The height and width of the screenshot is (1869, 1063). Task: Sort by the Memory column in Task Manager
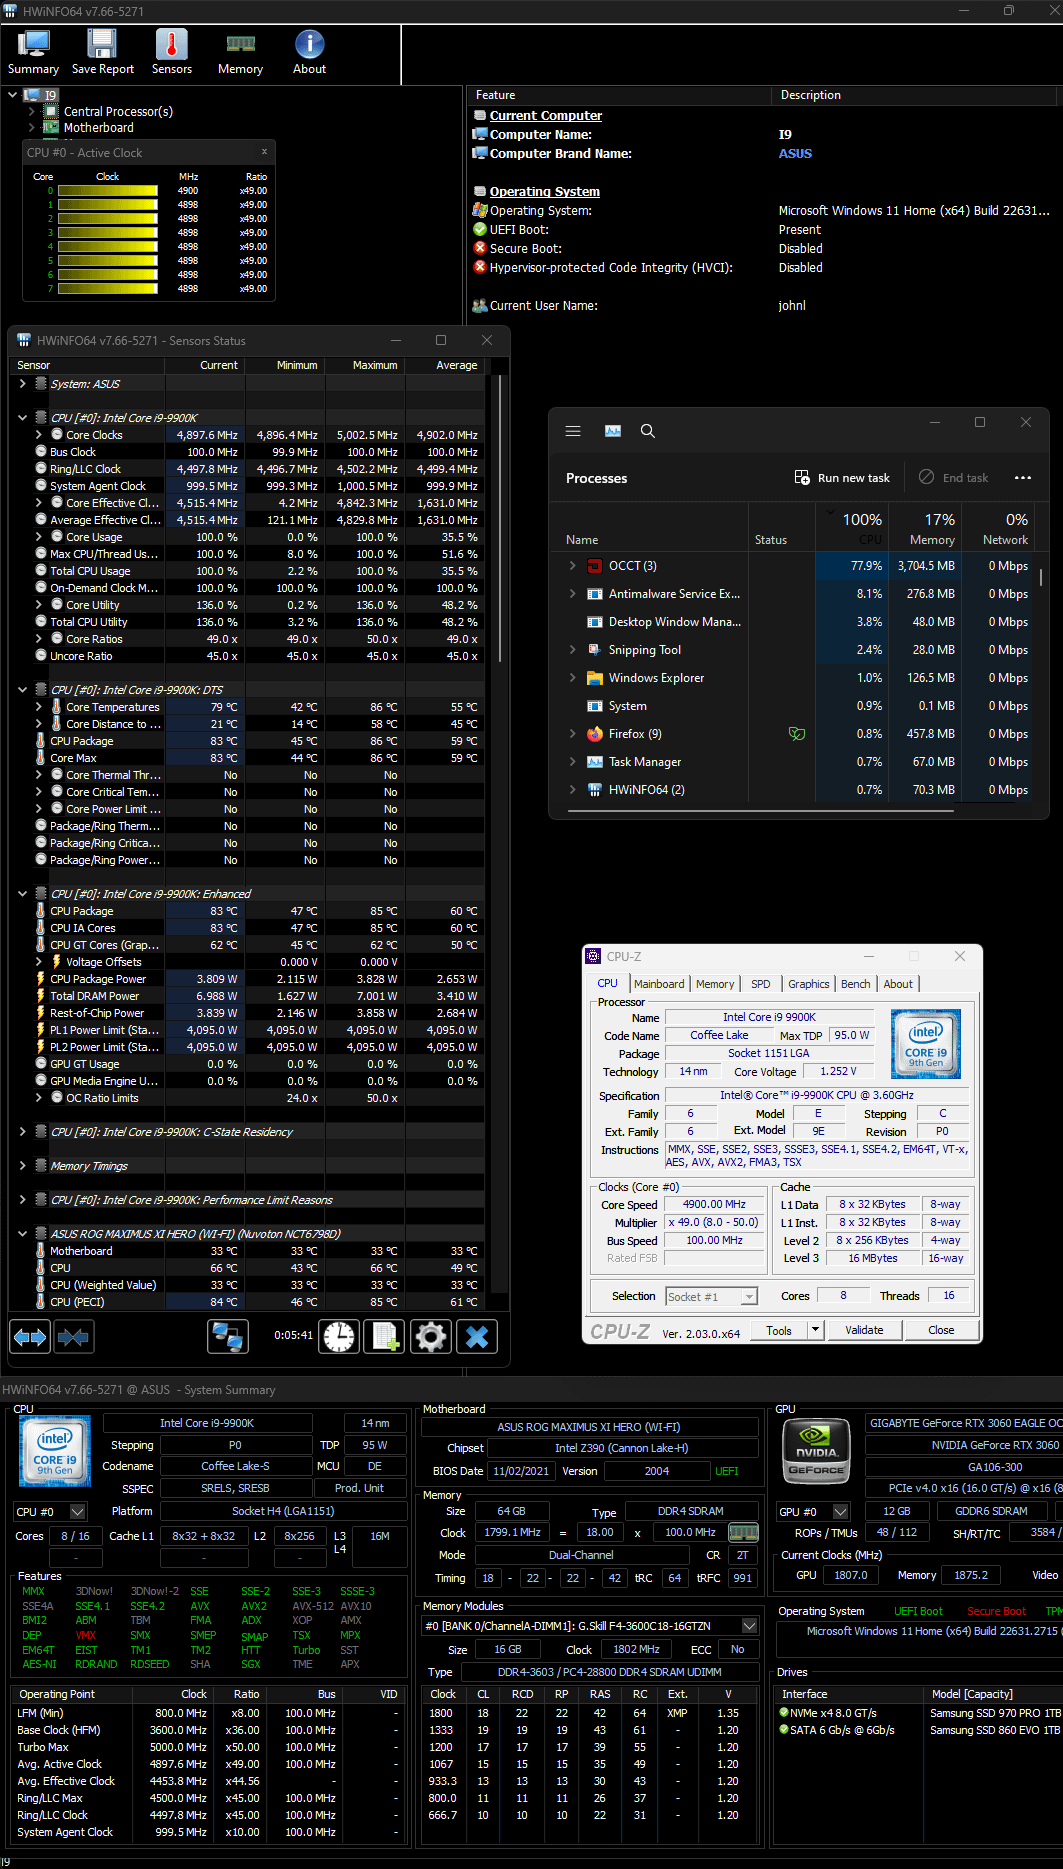pyautogui.click(x=925, y=528)
